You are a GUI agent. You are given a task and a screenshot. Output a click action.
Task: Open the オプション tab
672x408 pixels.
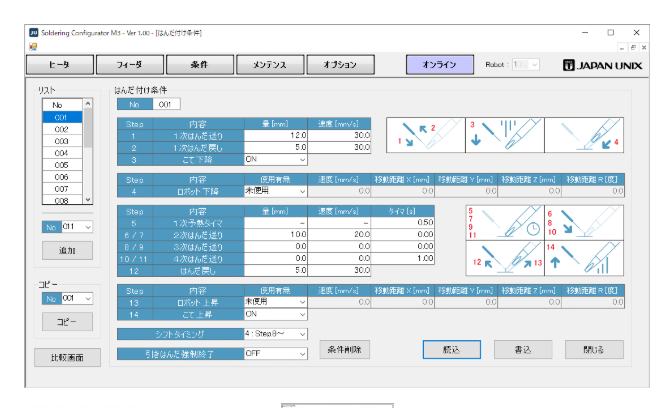click(341, 65)
